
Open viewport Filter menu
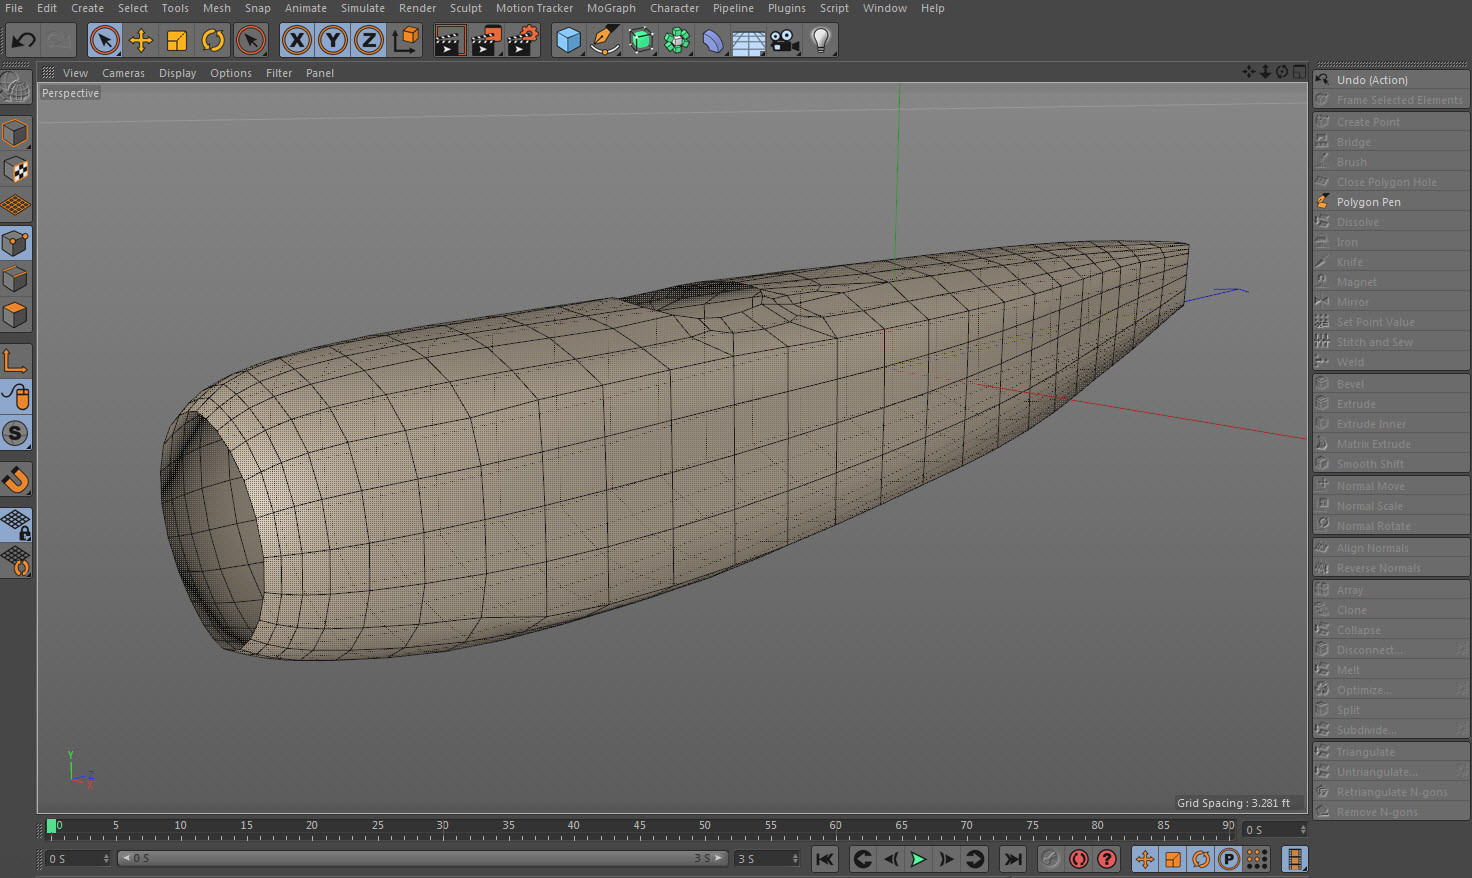(x=279, y=73)
